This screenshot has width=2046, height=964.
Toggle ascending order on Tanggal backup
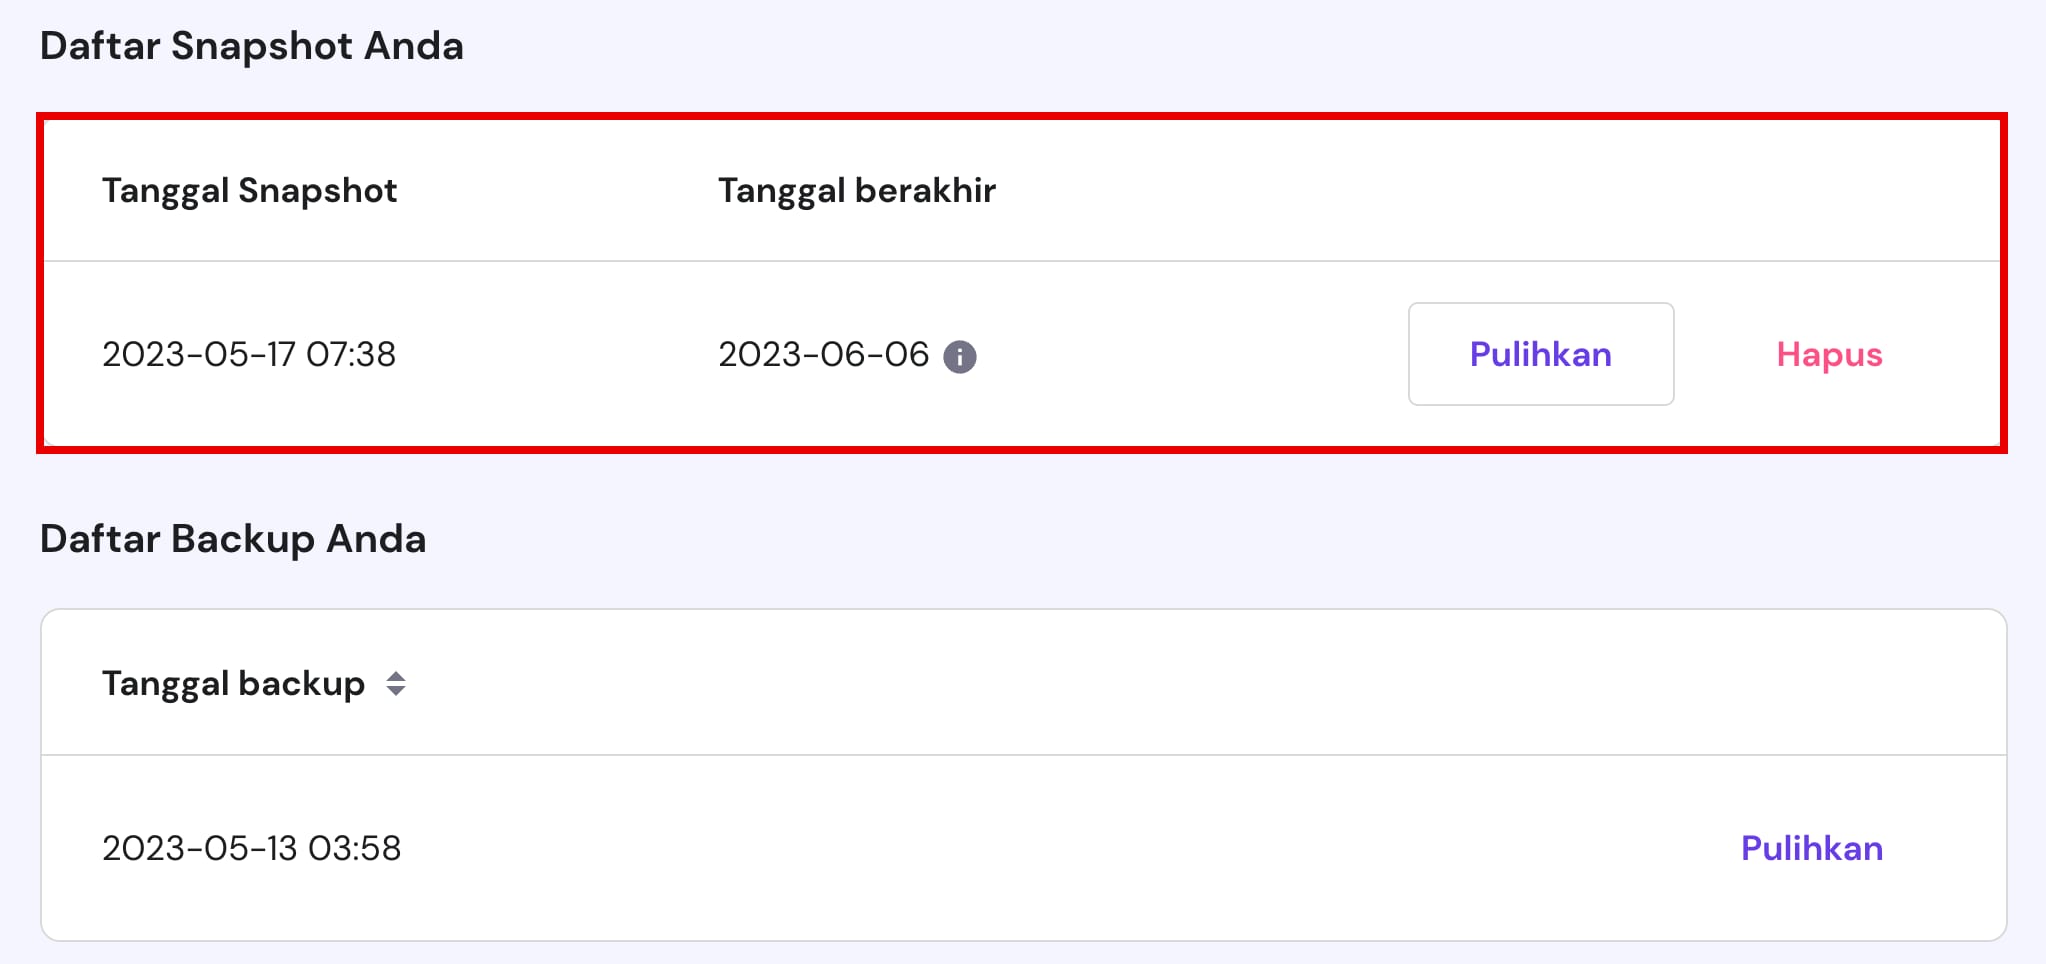(397, 675)
